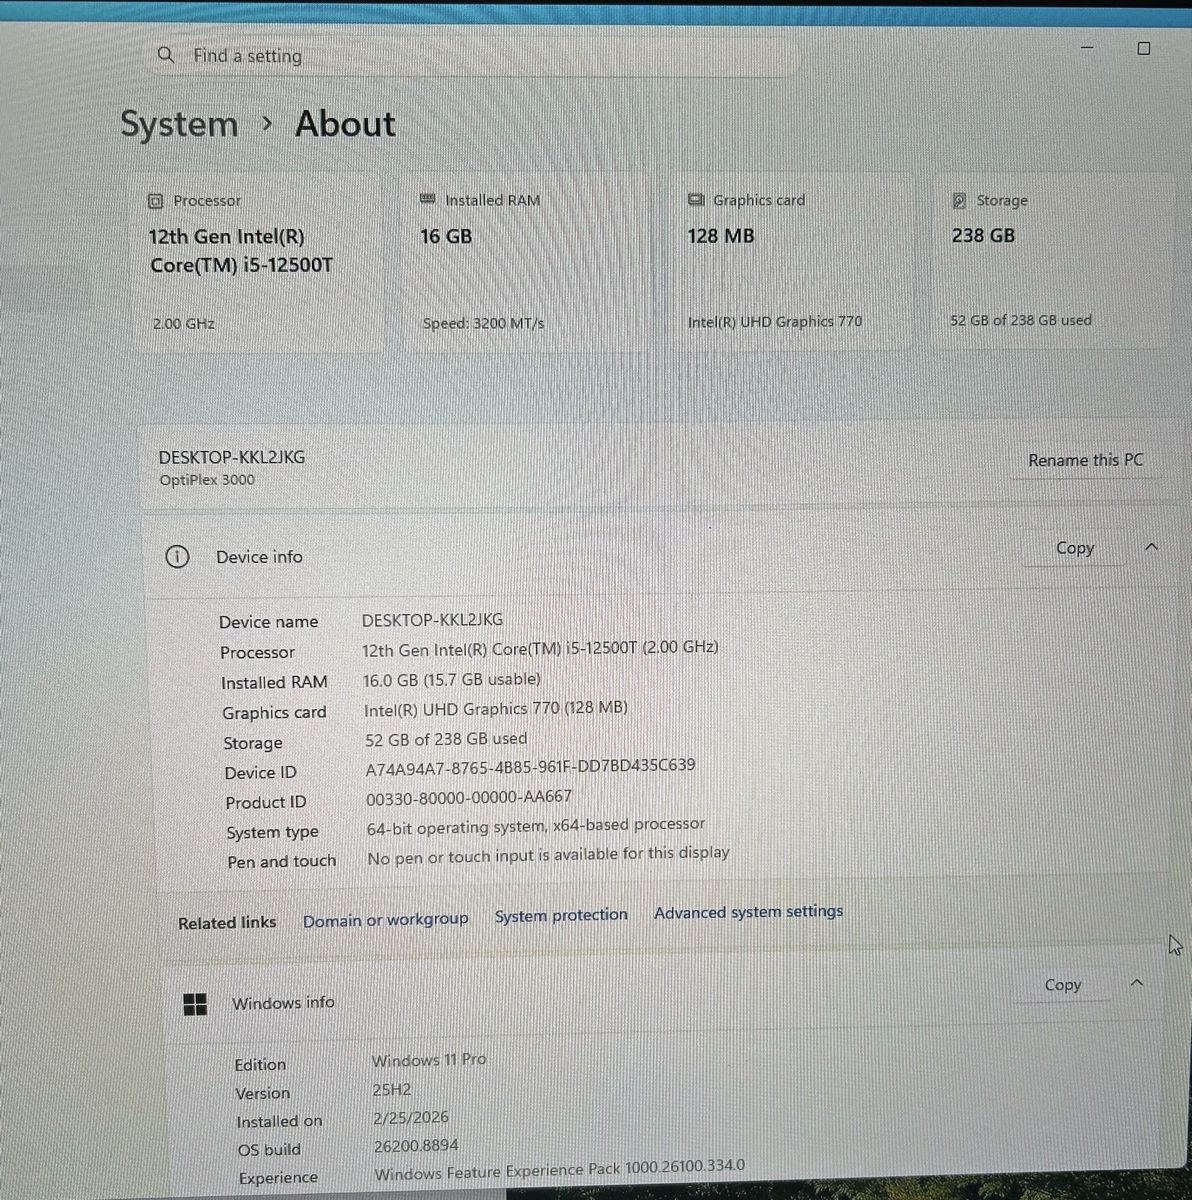Collapse the Device info section chevron

click(1151, 547)
